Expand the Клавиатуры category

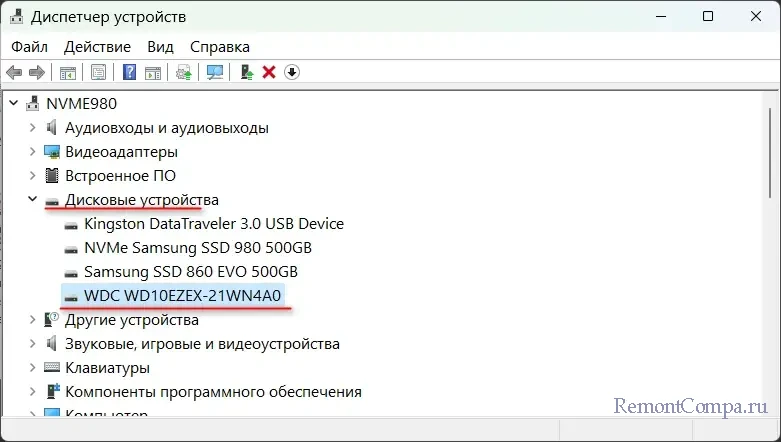[32, 368]
